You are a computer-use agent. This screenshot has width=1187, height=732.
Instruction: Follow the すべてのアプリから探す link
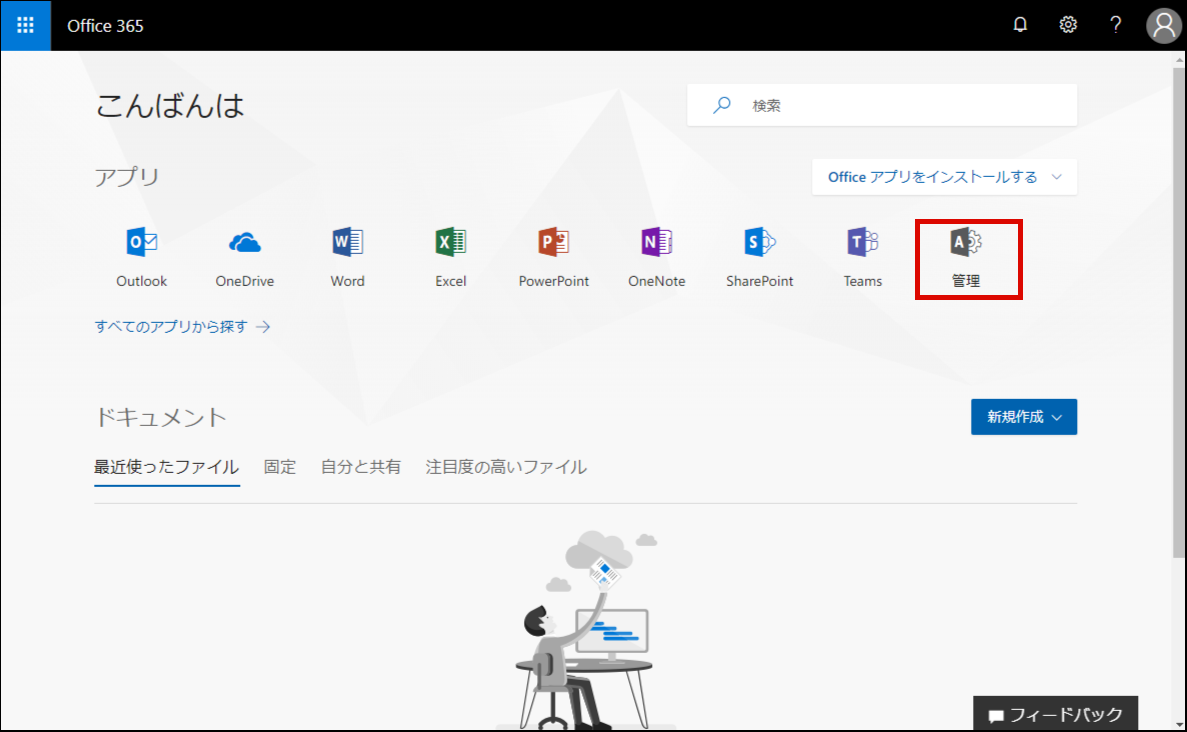[x=182, y=326]
